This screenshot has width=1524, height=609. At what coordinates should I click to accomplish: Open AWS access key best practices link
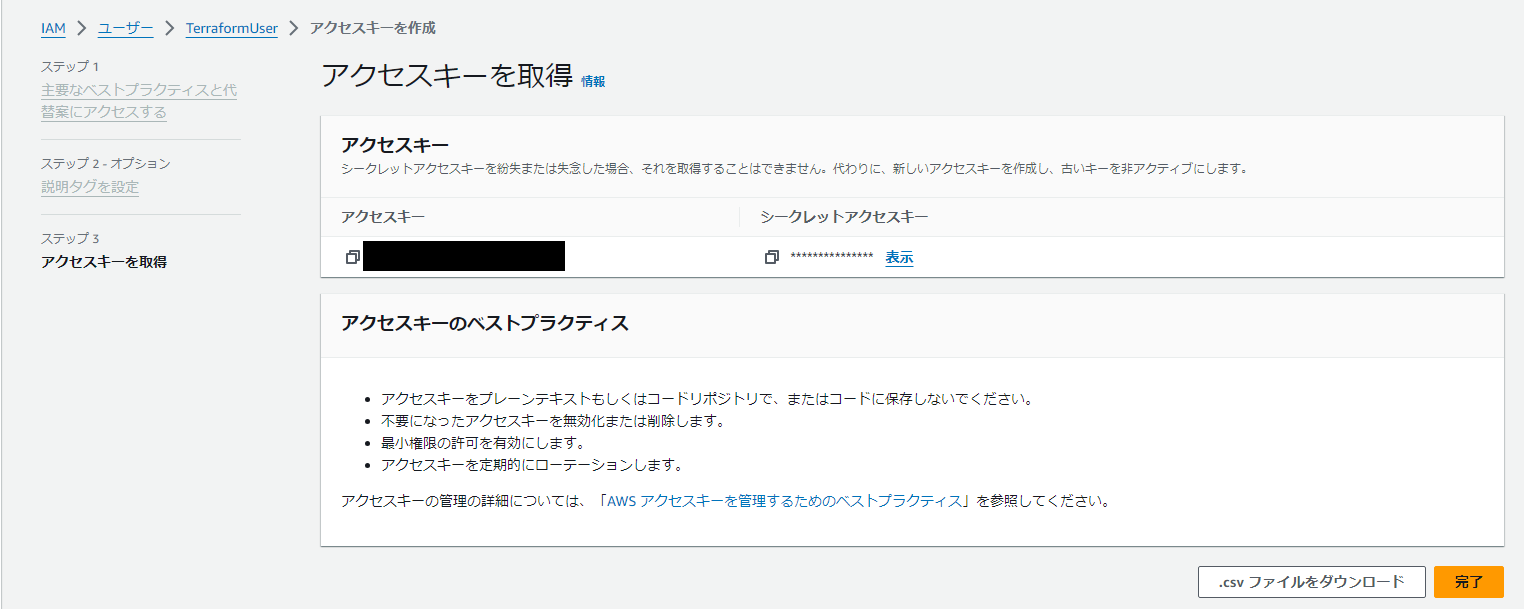point(784,500)
